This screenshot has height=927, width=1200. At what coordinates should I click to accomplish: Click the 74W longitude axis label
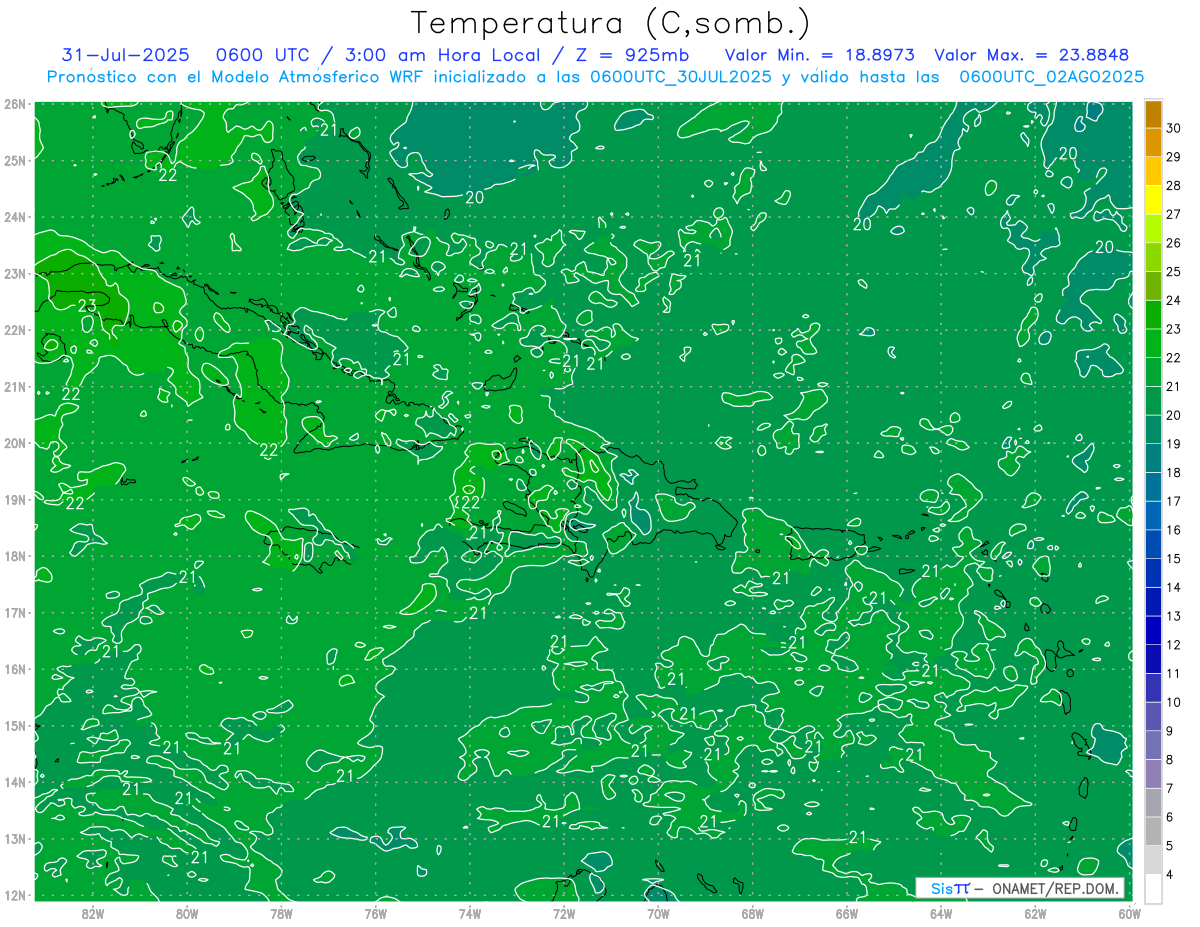coord(469,913)
